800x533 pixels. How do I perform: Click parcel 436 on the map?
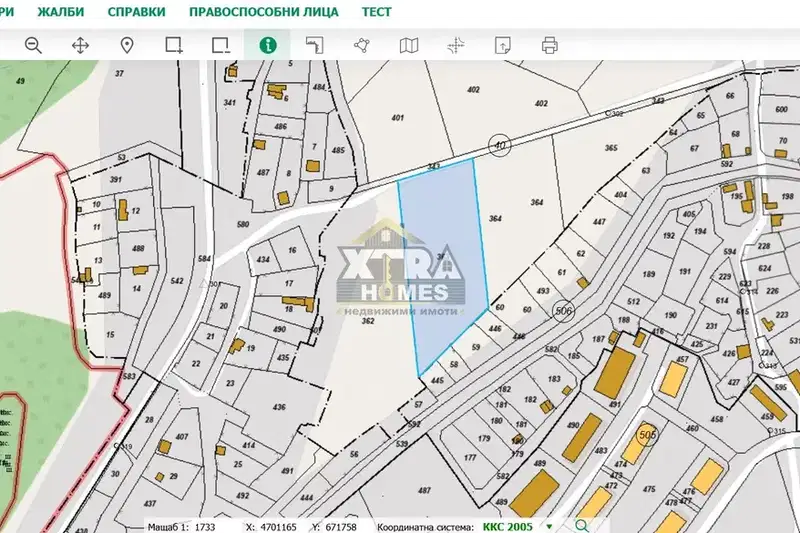tap(279, 407)
